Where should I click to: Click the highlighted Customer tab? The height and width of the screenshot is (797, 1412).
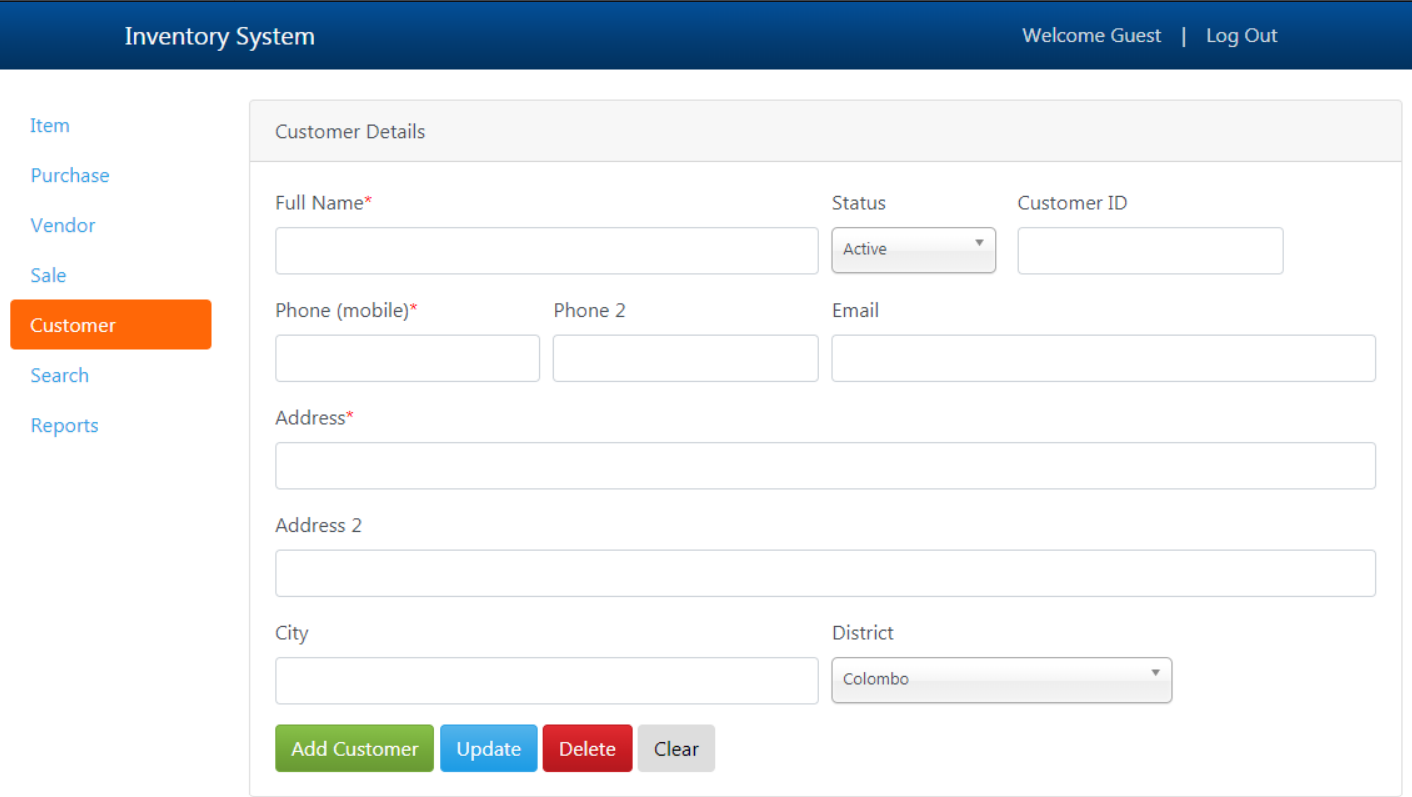tap(110, 325)
